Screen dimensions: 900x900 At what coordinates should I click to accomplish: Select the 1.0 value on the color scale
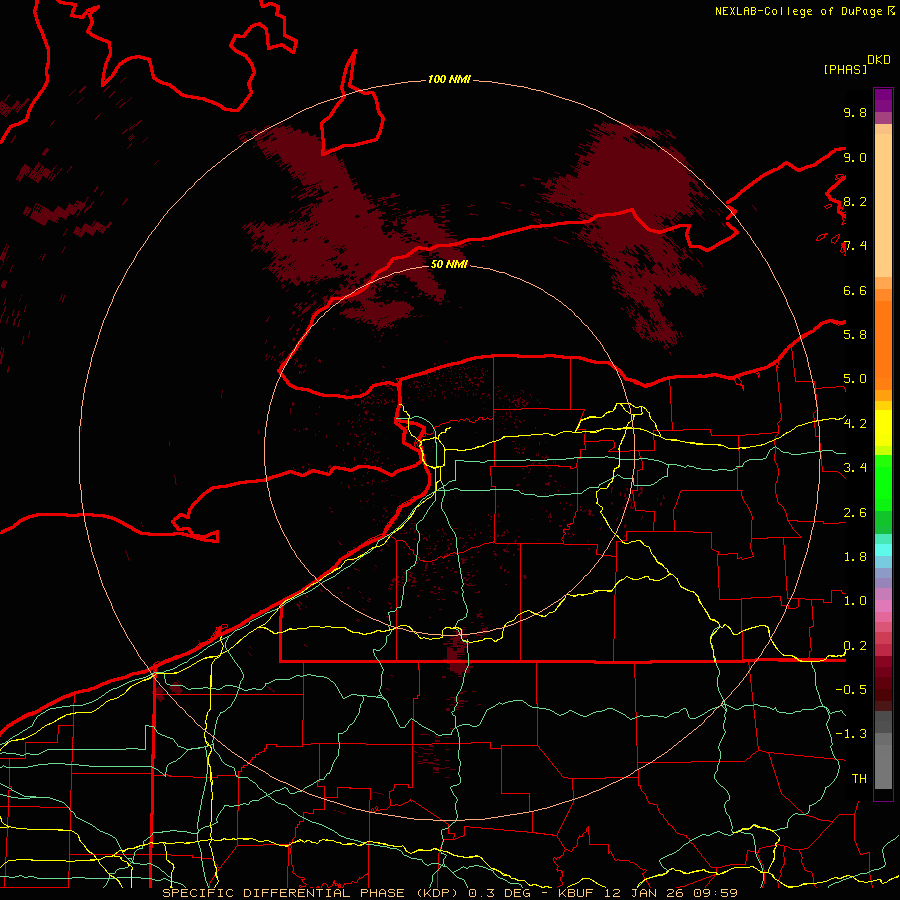[855, 601]
